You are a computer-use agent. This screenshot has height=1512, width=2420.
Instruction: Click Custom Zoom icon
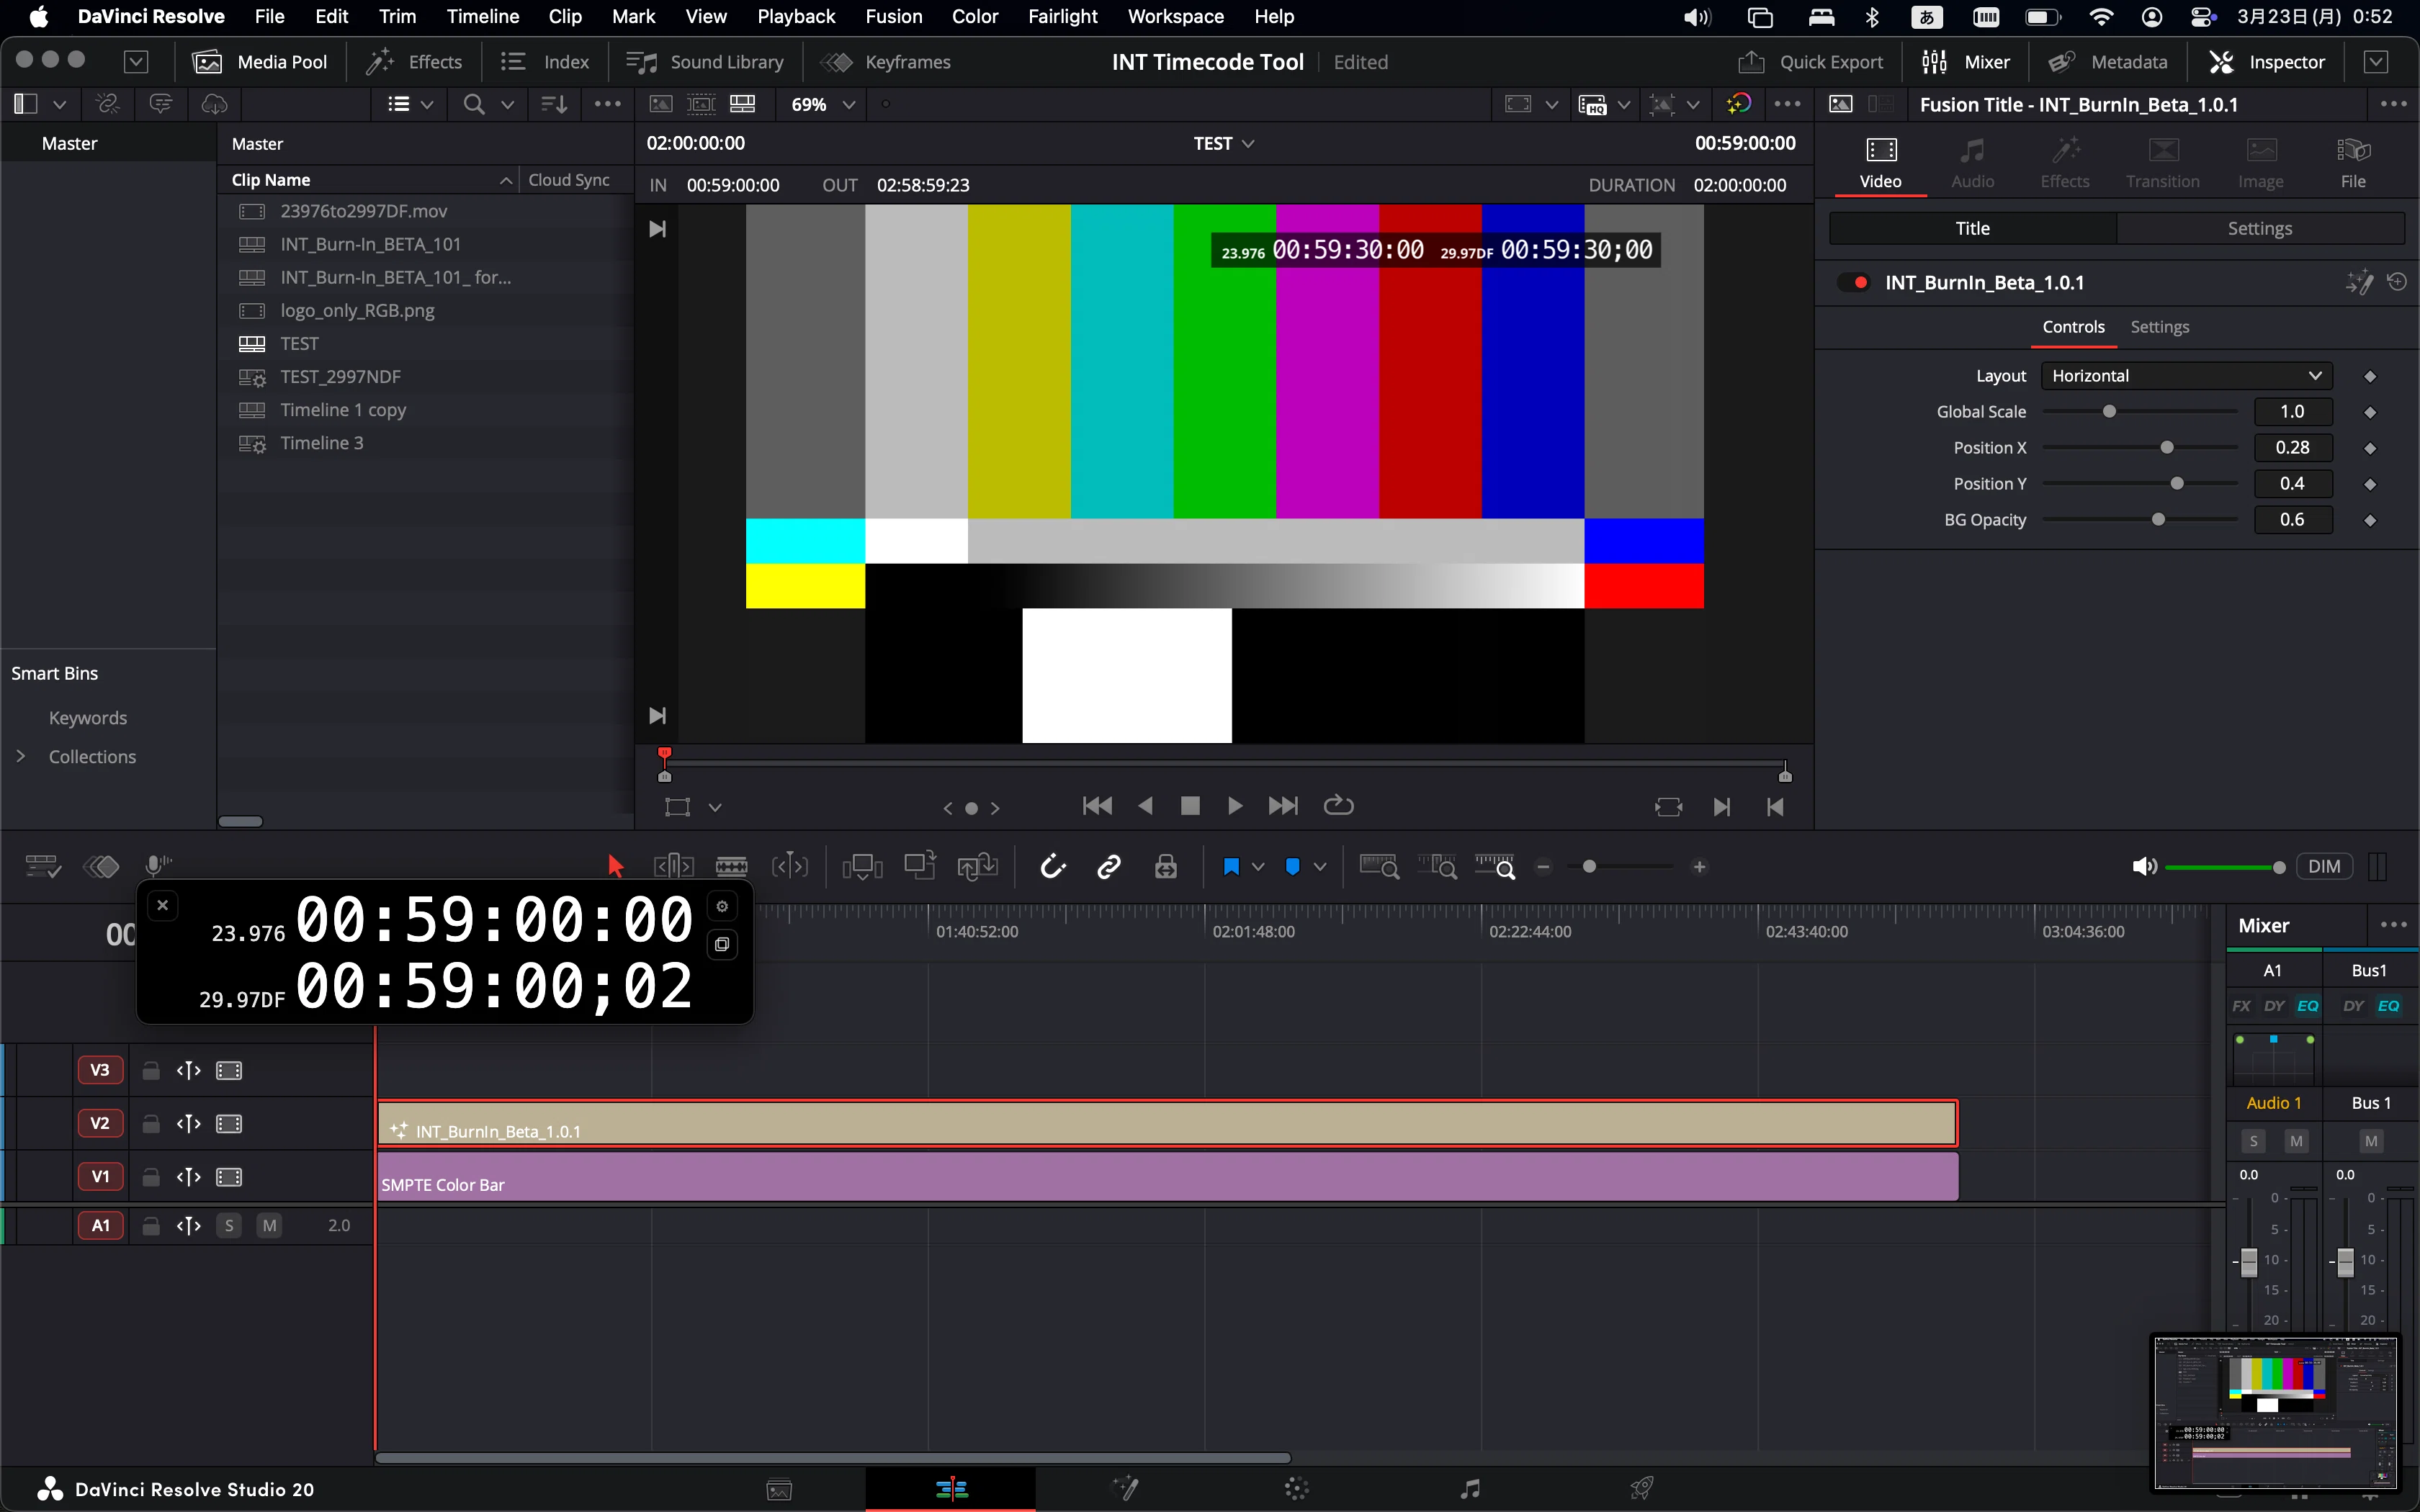[1495, 866]
